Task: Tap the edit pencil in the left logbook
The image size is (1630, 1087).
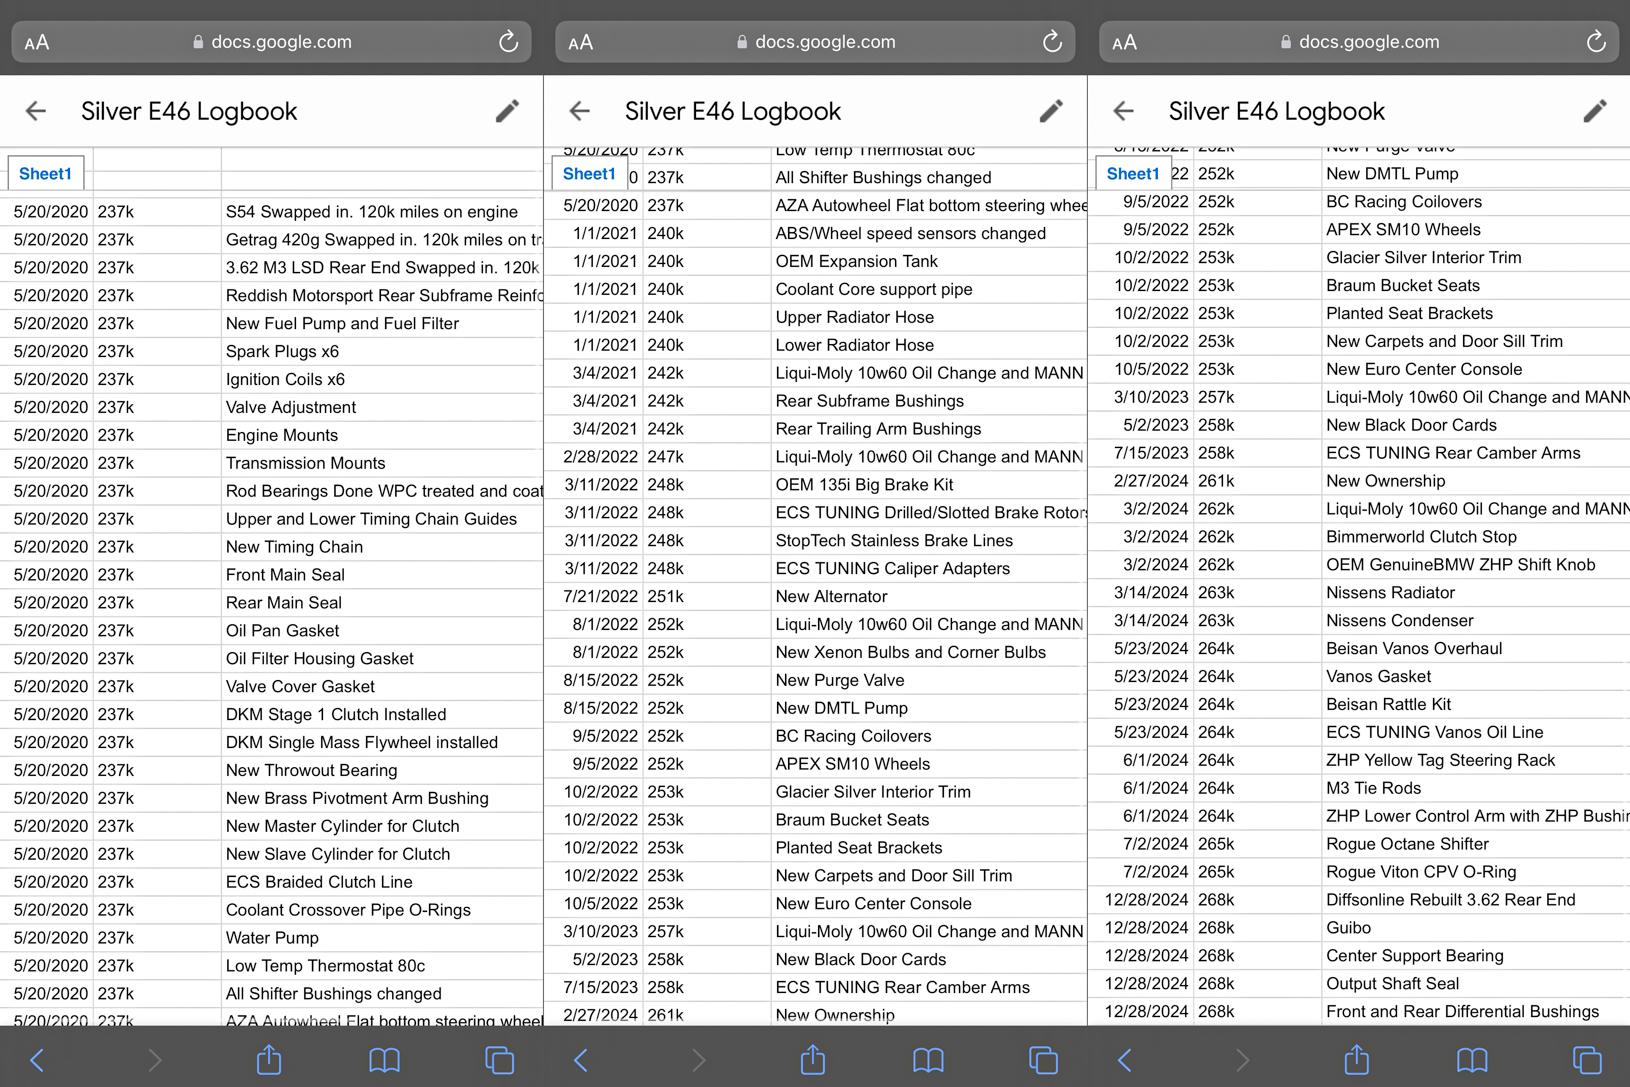Action: 507,111
